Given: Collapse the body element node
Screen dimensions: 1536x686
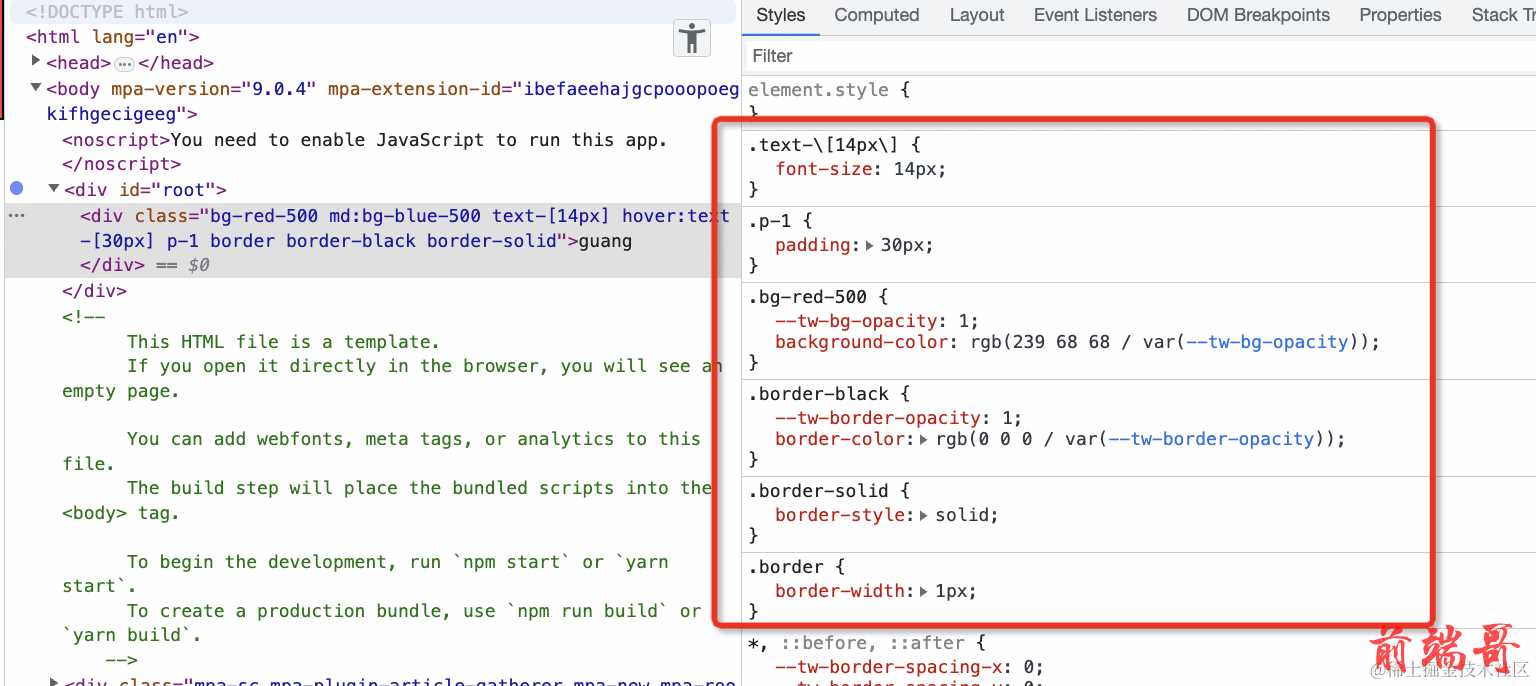Looking at the screenshot, I should [x=37, y=88].
